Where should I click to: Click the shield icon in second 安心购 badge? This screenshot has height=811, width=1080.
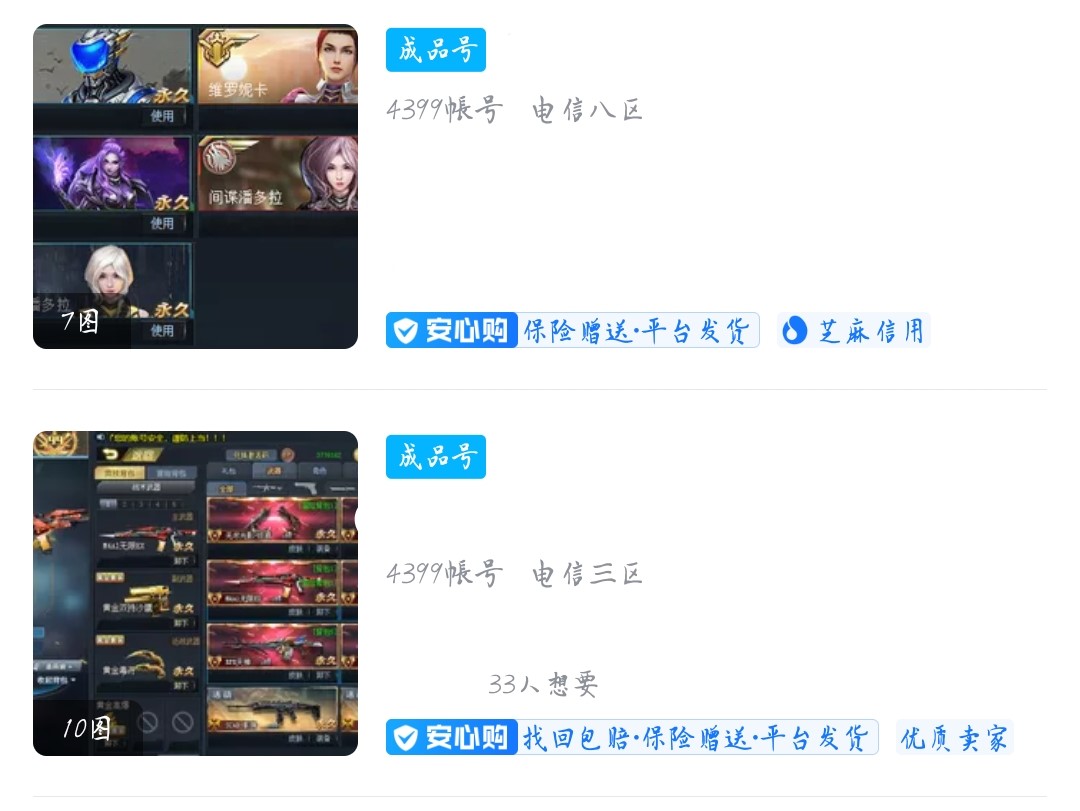[x=406, y=737]
